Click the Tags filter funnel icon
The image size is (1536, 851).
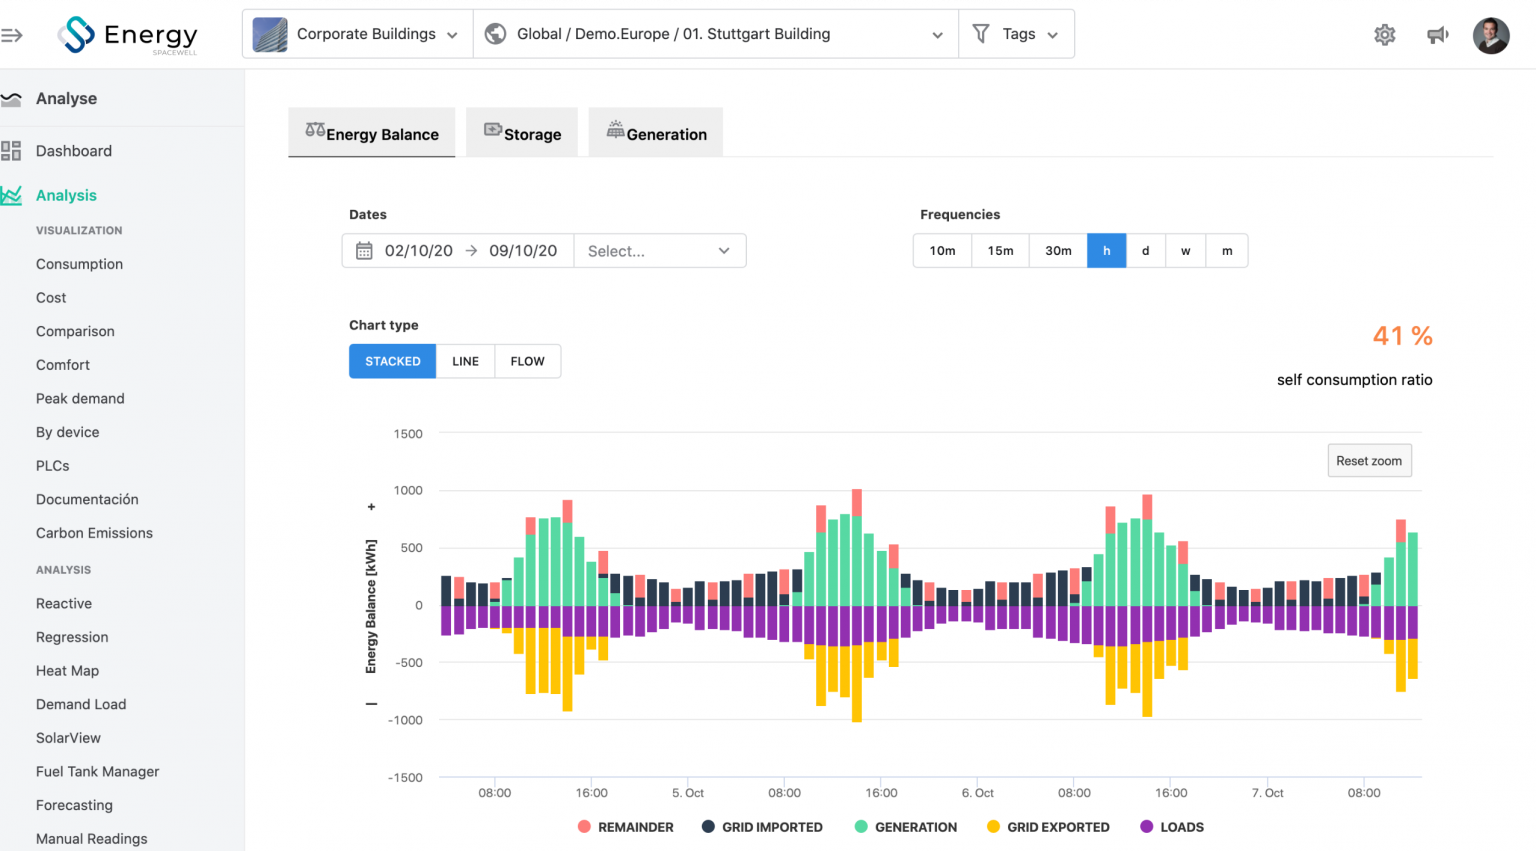(x=981, y=34)
